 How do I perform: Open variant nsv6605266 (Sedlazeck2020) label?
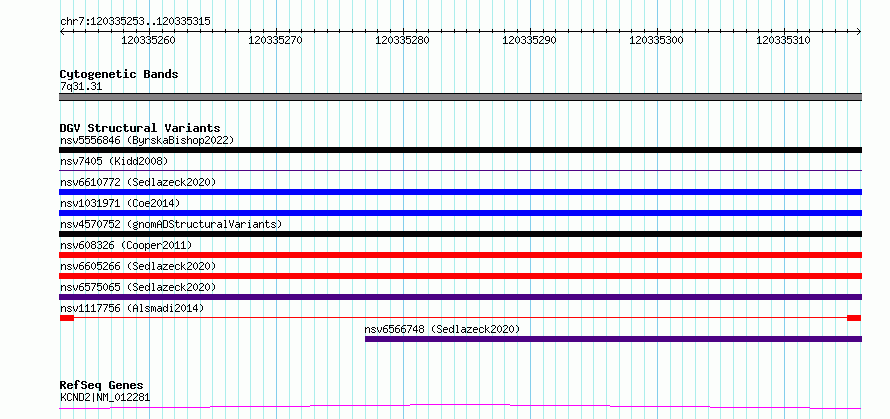coord(138,266)
